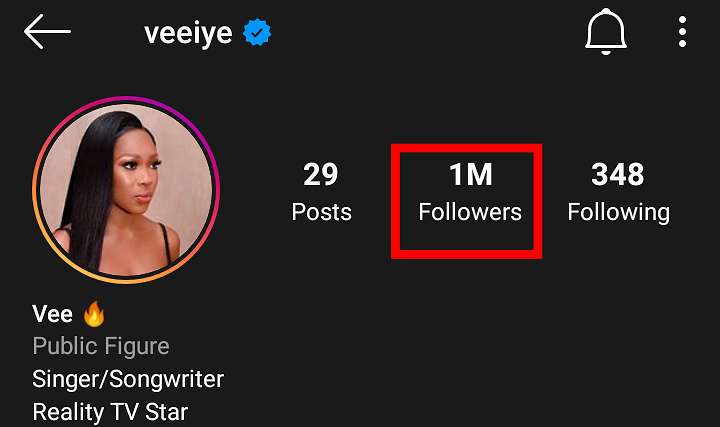The width and height of the screenshot is (720, 427).
Task: Click the Reality TV Star bio line
Action: [110, 412]
